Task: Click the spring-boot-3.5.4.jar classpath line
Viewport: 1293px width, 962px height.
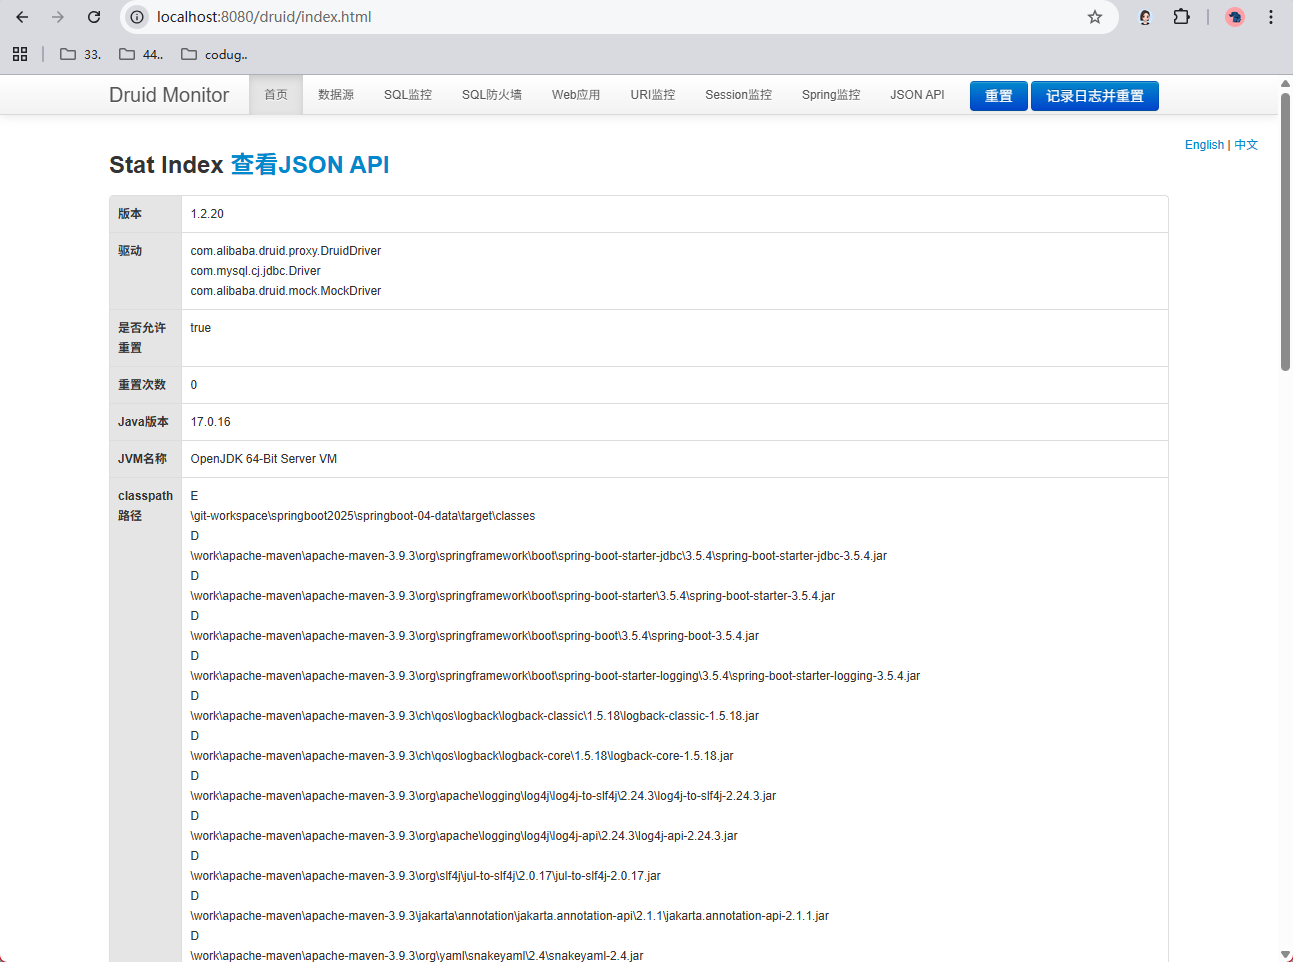Action: pyautogui.click(x=475, y=636)
